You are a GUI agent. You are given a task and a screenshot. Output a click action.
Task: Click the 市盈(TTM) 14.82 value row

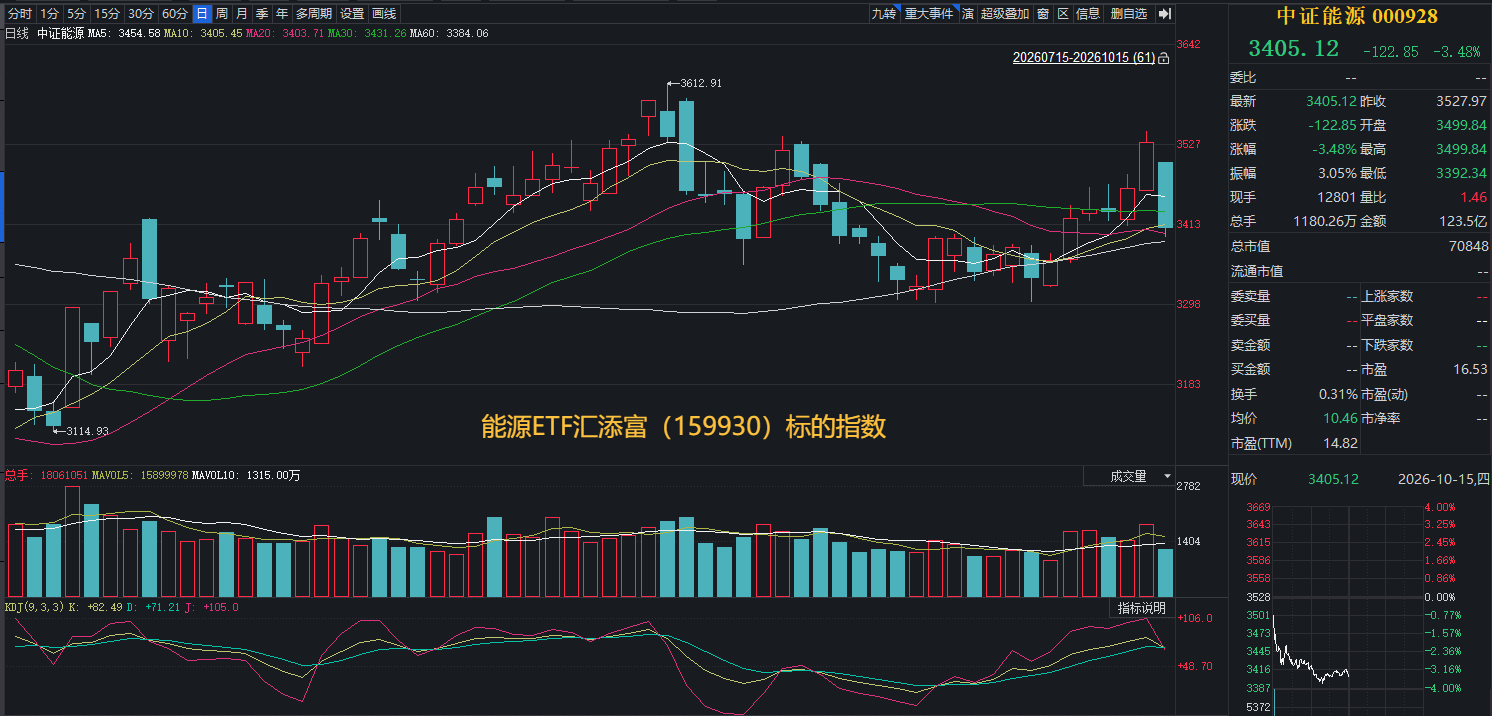pyautogui.click(x=1294, y=443)
